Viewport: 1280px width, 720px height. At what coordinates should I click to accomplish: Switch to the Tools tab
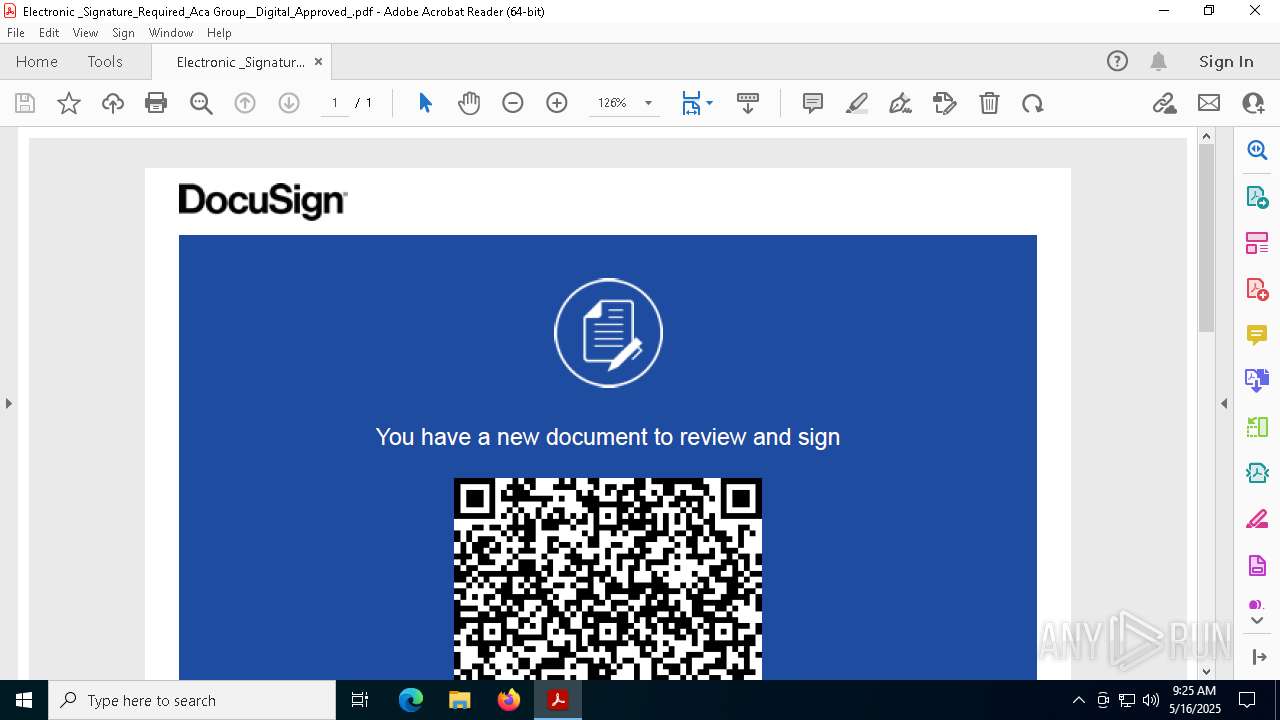(105, 62)
